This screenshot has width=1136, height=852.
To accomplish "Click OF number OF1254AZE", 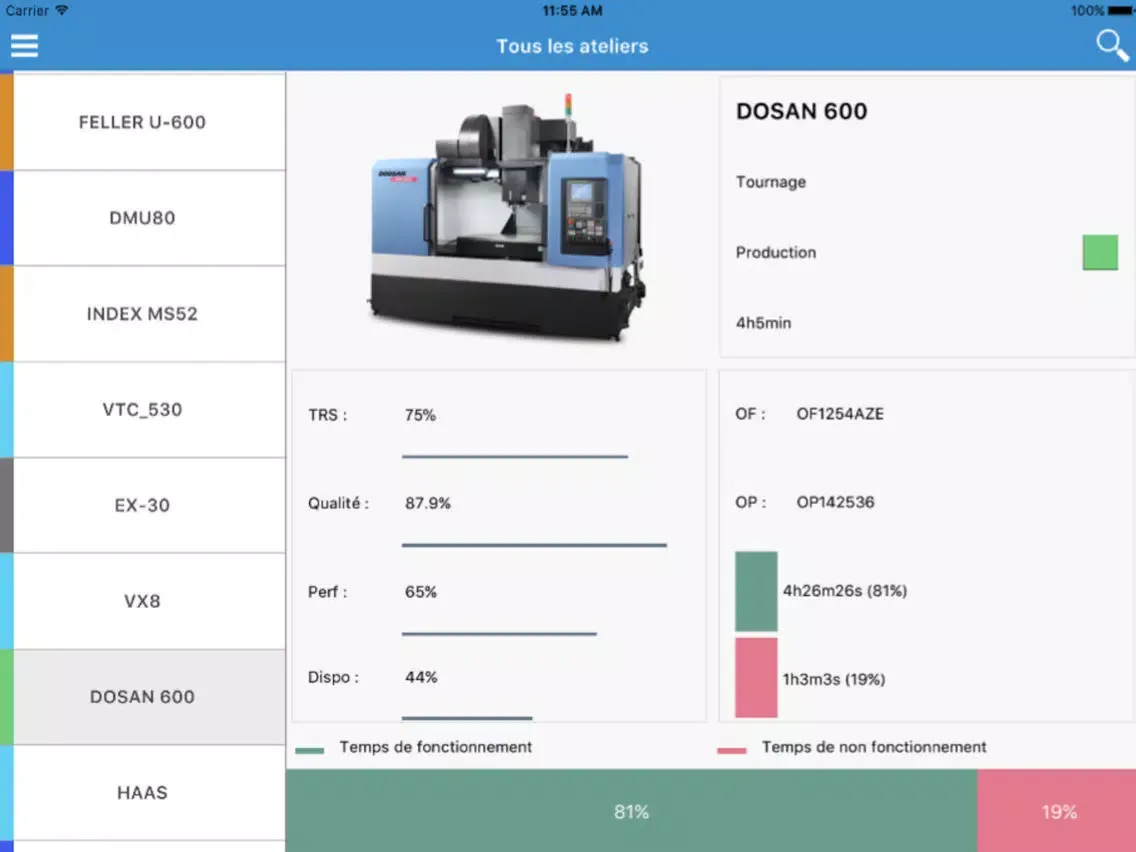I will pos(840,414).
